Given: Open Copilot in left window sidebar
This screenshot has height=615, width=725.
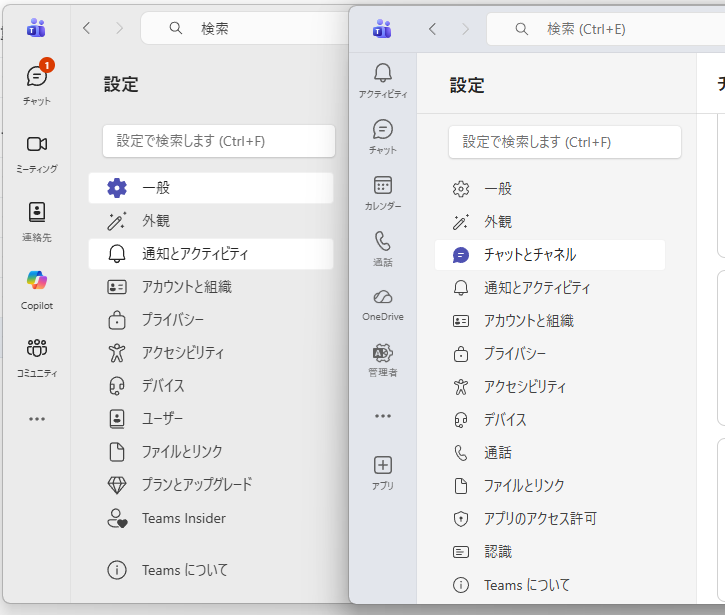Looking at the screenshot, I should click(x=37, y=290).
